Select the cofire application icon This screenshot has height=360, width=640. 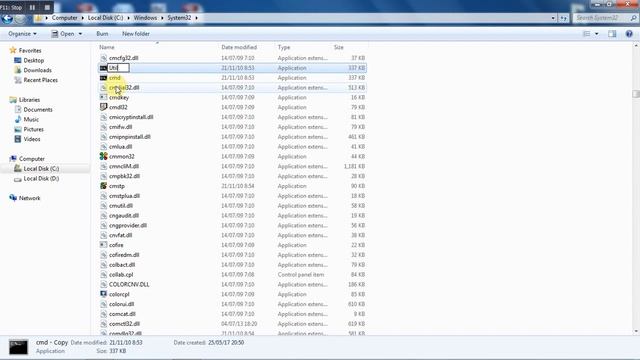(103, 245)
